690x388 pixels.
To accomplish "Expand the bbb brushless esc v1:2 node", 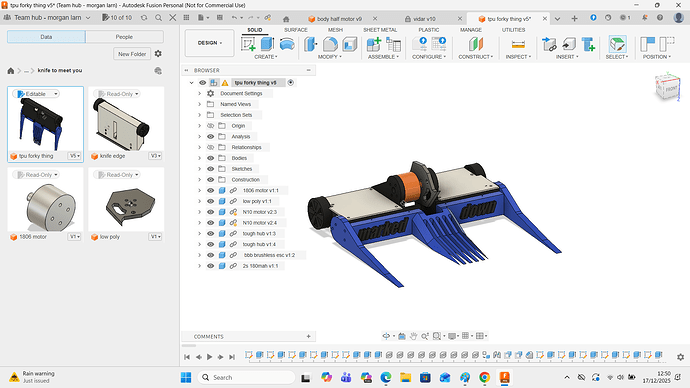I will (x=199, y=255).
